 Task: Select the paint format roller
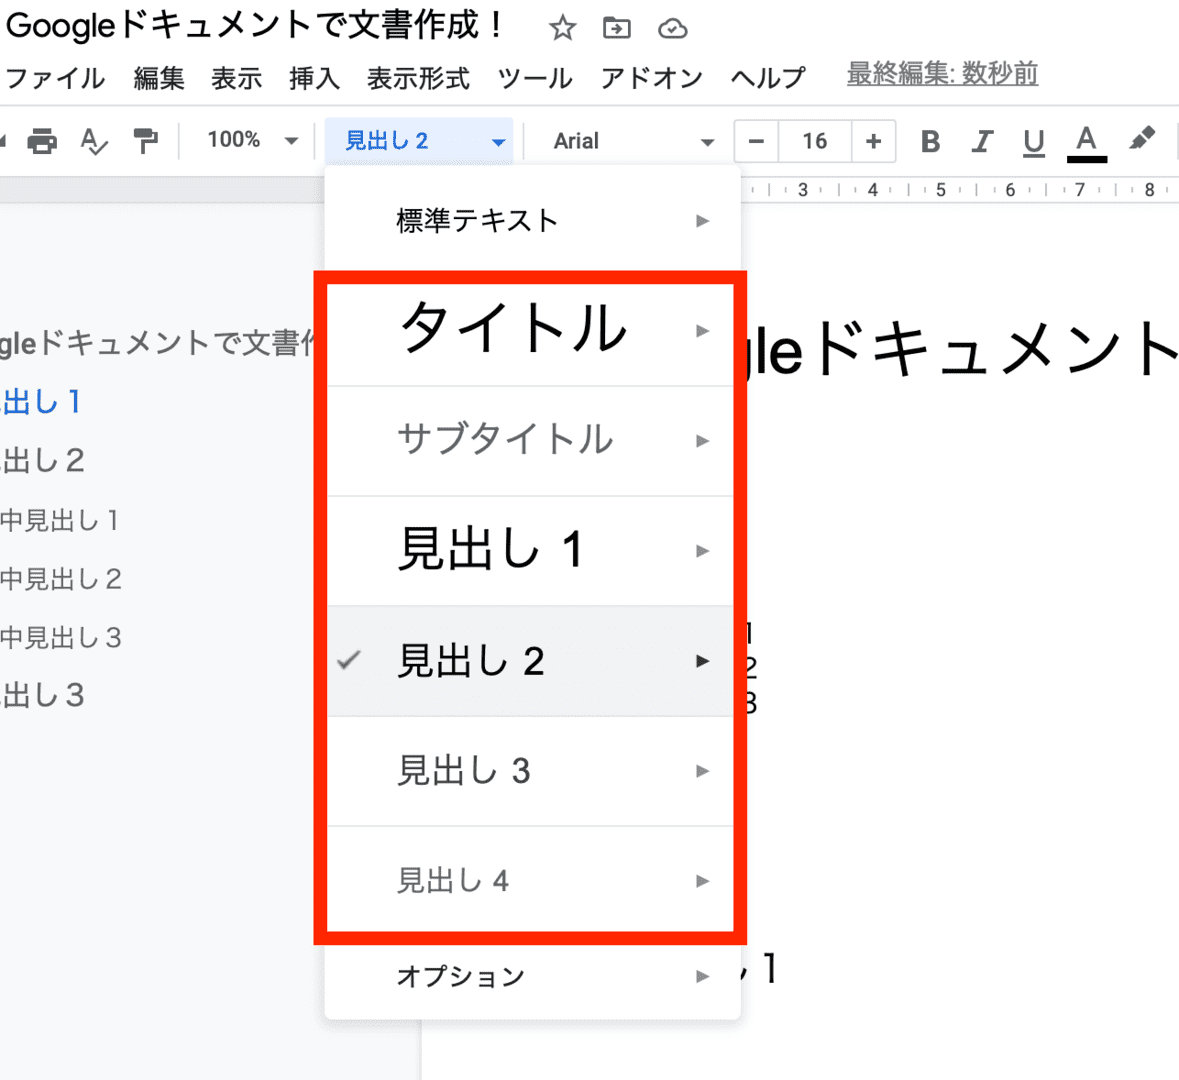(x=146, y=141)
